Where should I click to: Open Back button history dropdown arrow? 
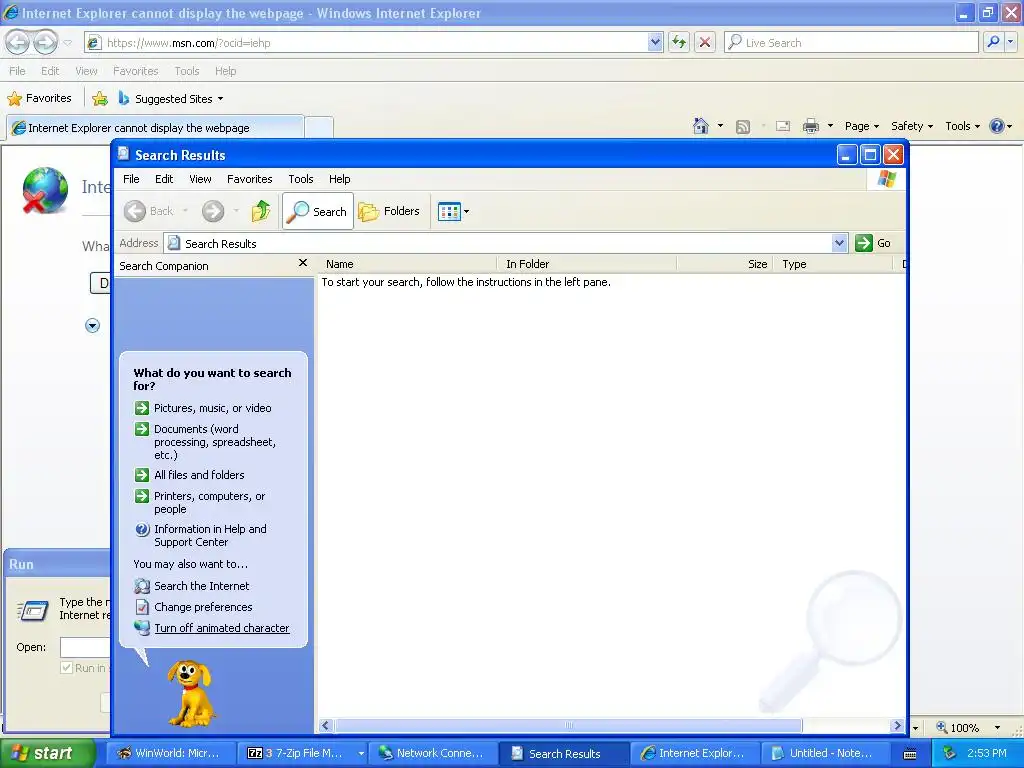tap(185, 211)
